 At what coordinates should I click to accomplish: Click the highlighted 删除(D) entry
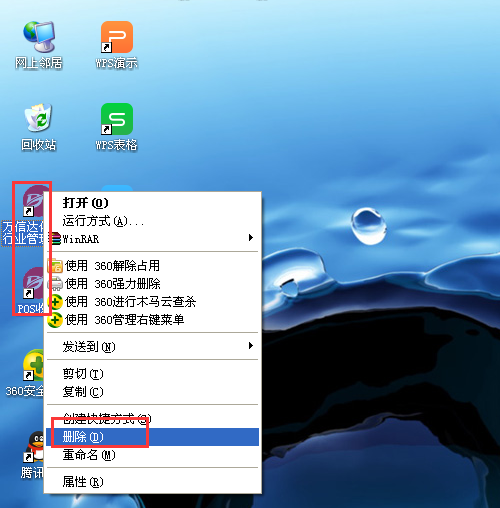pos(152,437)
